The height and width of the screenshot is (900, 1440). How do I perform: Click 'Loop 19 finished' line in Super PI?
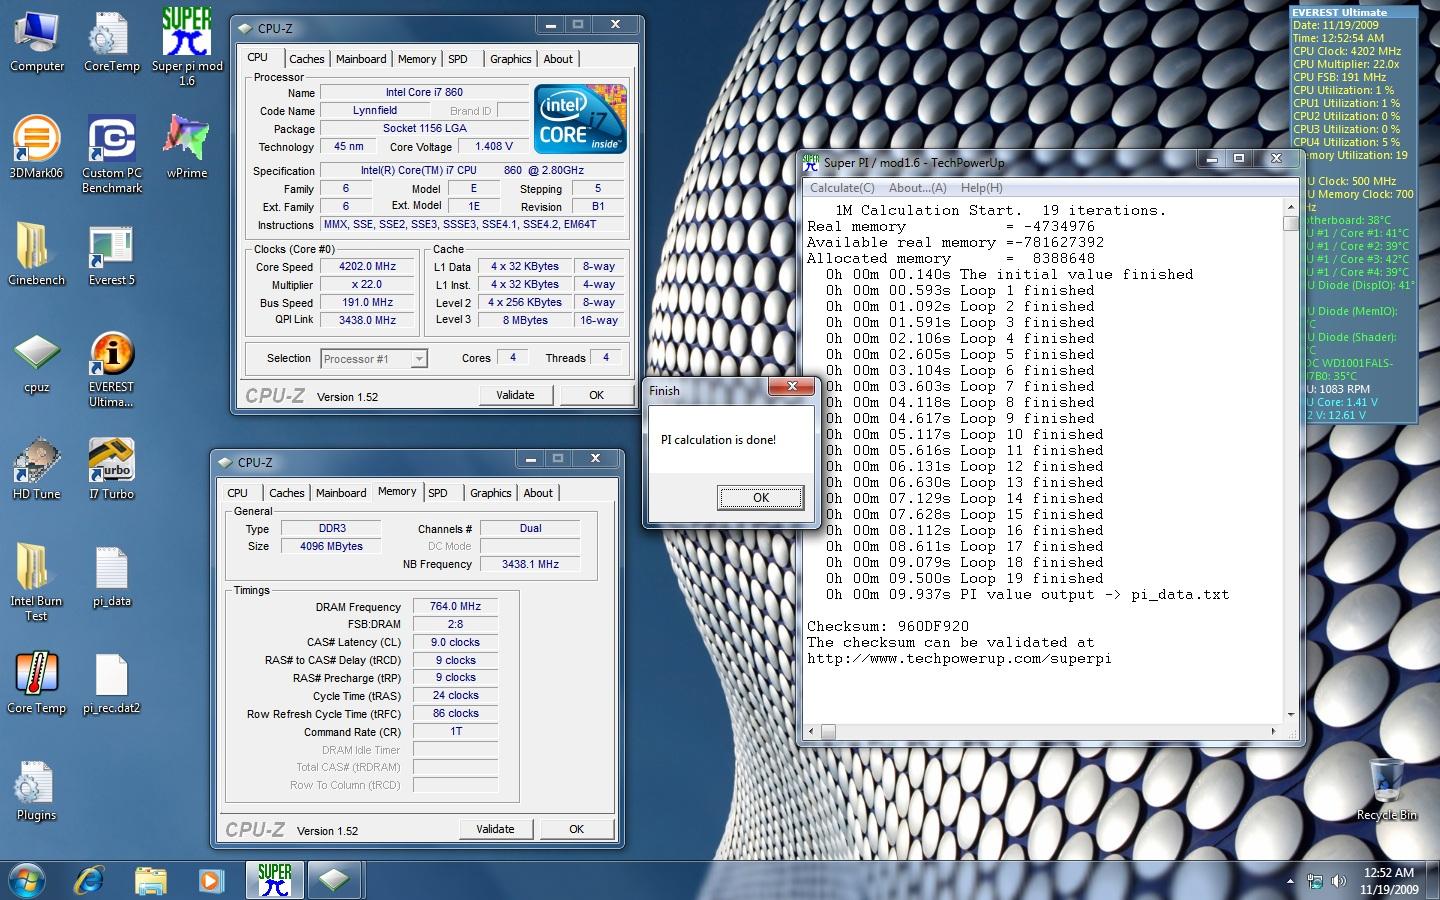965,579
